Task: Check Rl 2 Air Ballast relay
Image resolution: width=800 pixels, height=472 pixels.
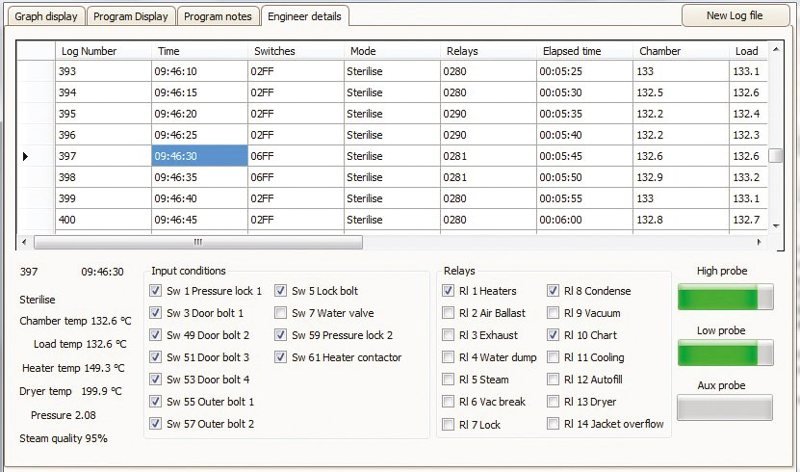Action: coord(448,313)
